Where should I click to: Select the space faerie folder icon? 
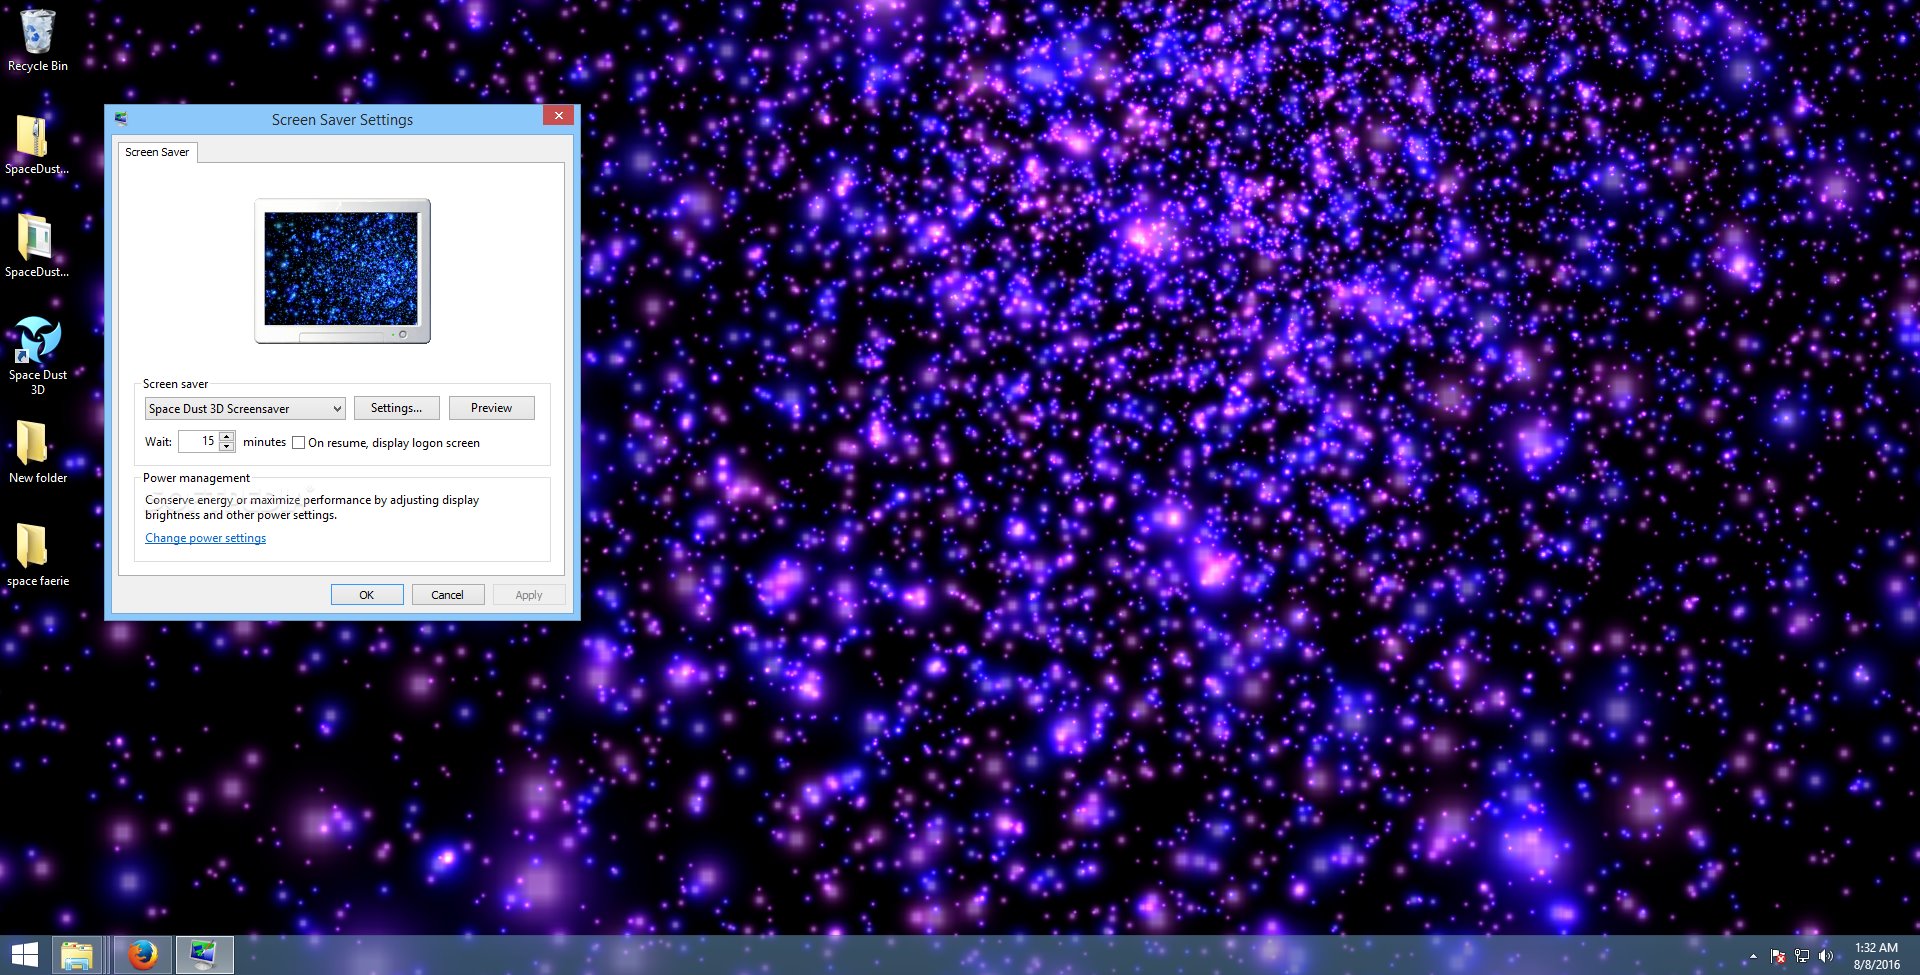coord(38,554)
